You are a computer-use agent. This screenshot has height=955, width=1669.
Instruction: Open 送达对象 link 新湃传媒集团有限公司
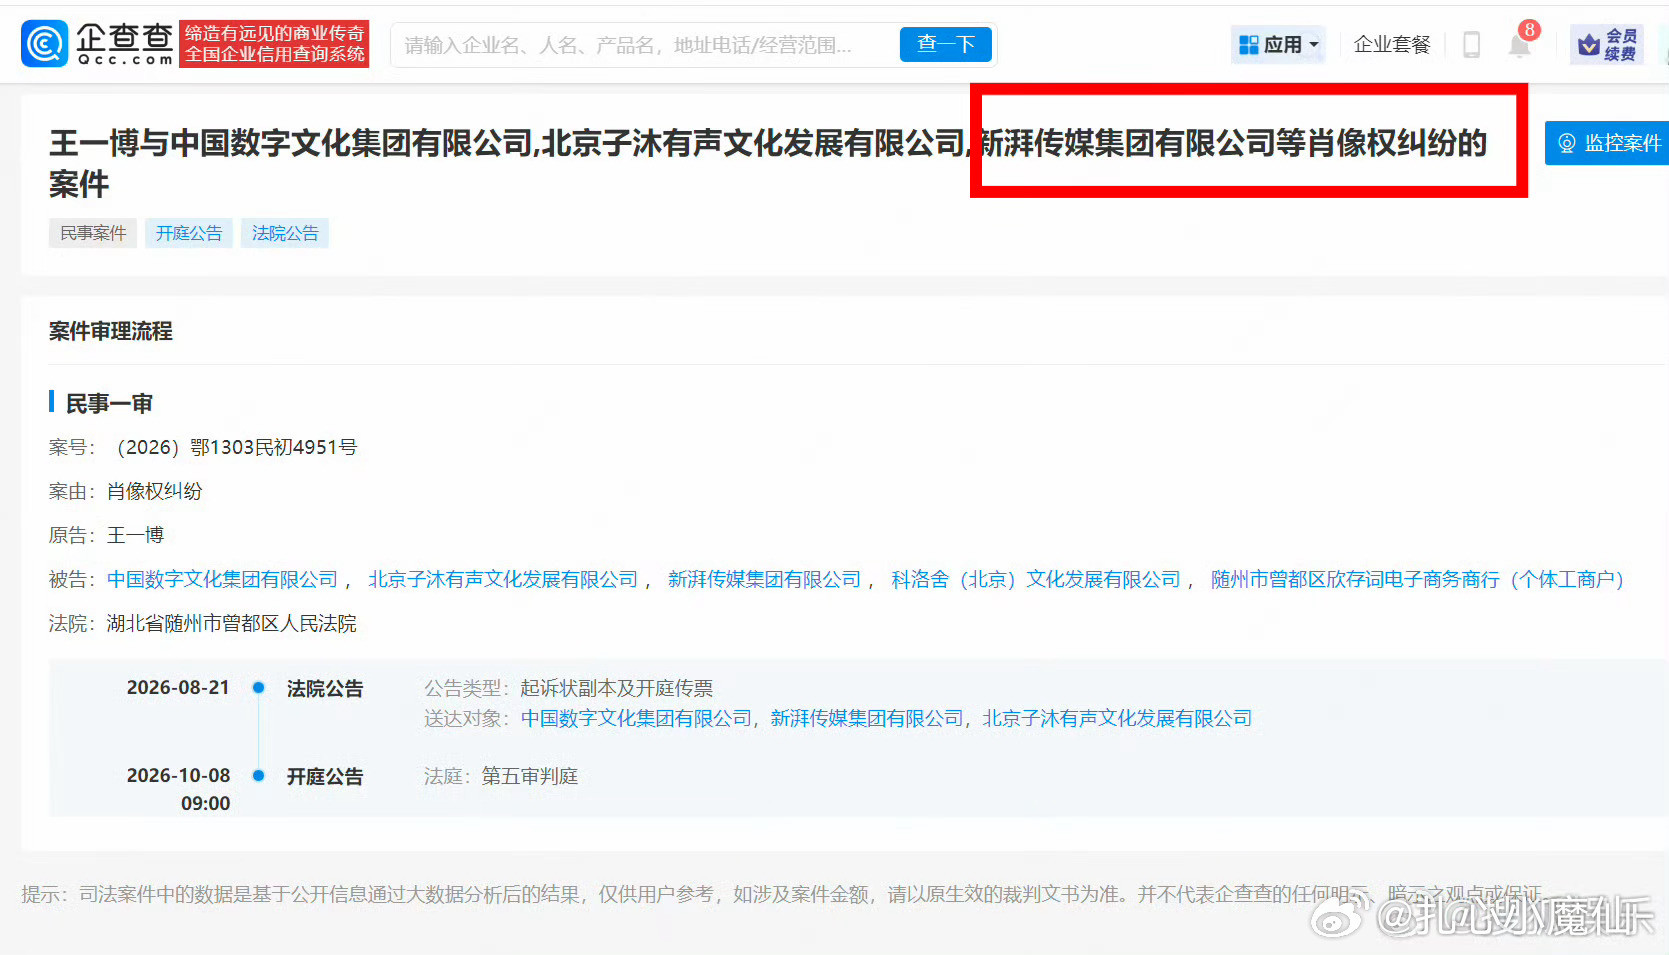(867, 718)
